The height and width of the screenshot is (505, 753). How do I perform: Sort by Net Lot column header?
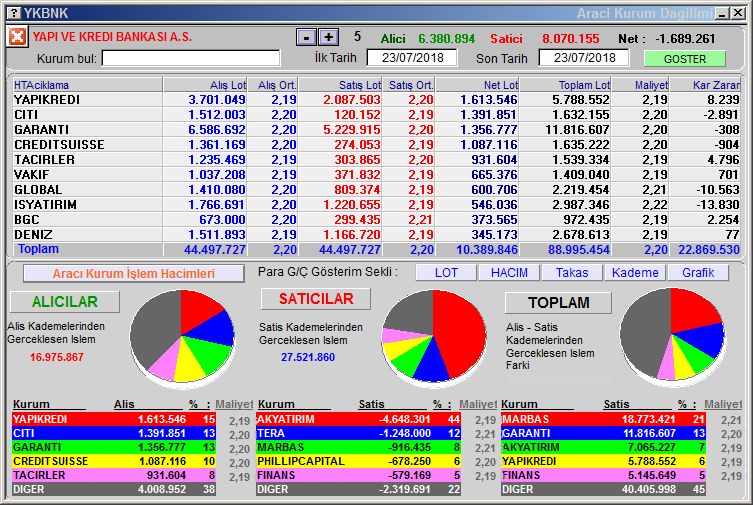(477, 85)
